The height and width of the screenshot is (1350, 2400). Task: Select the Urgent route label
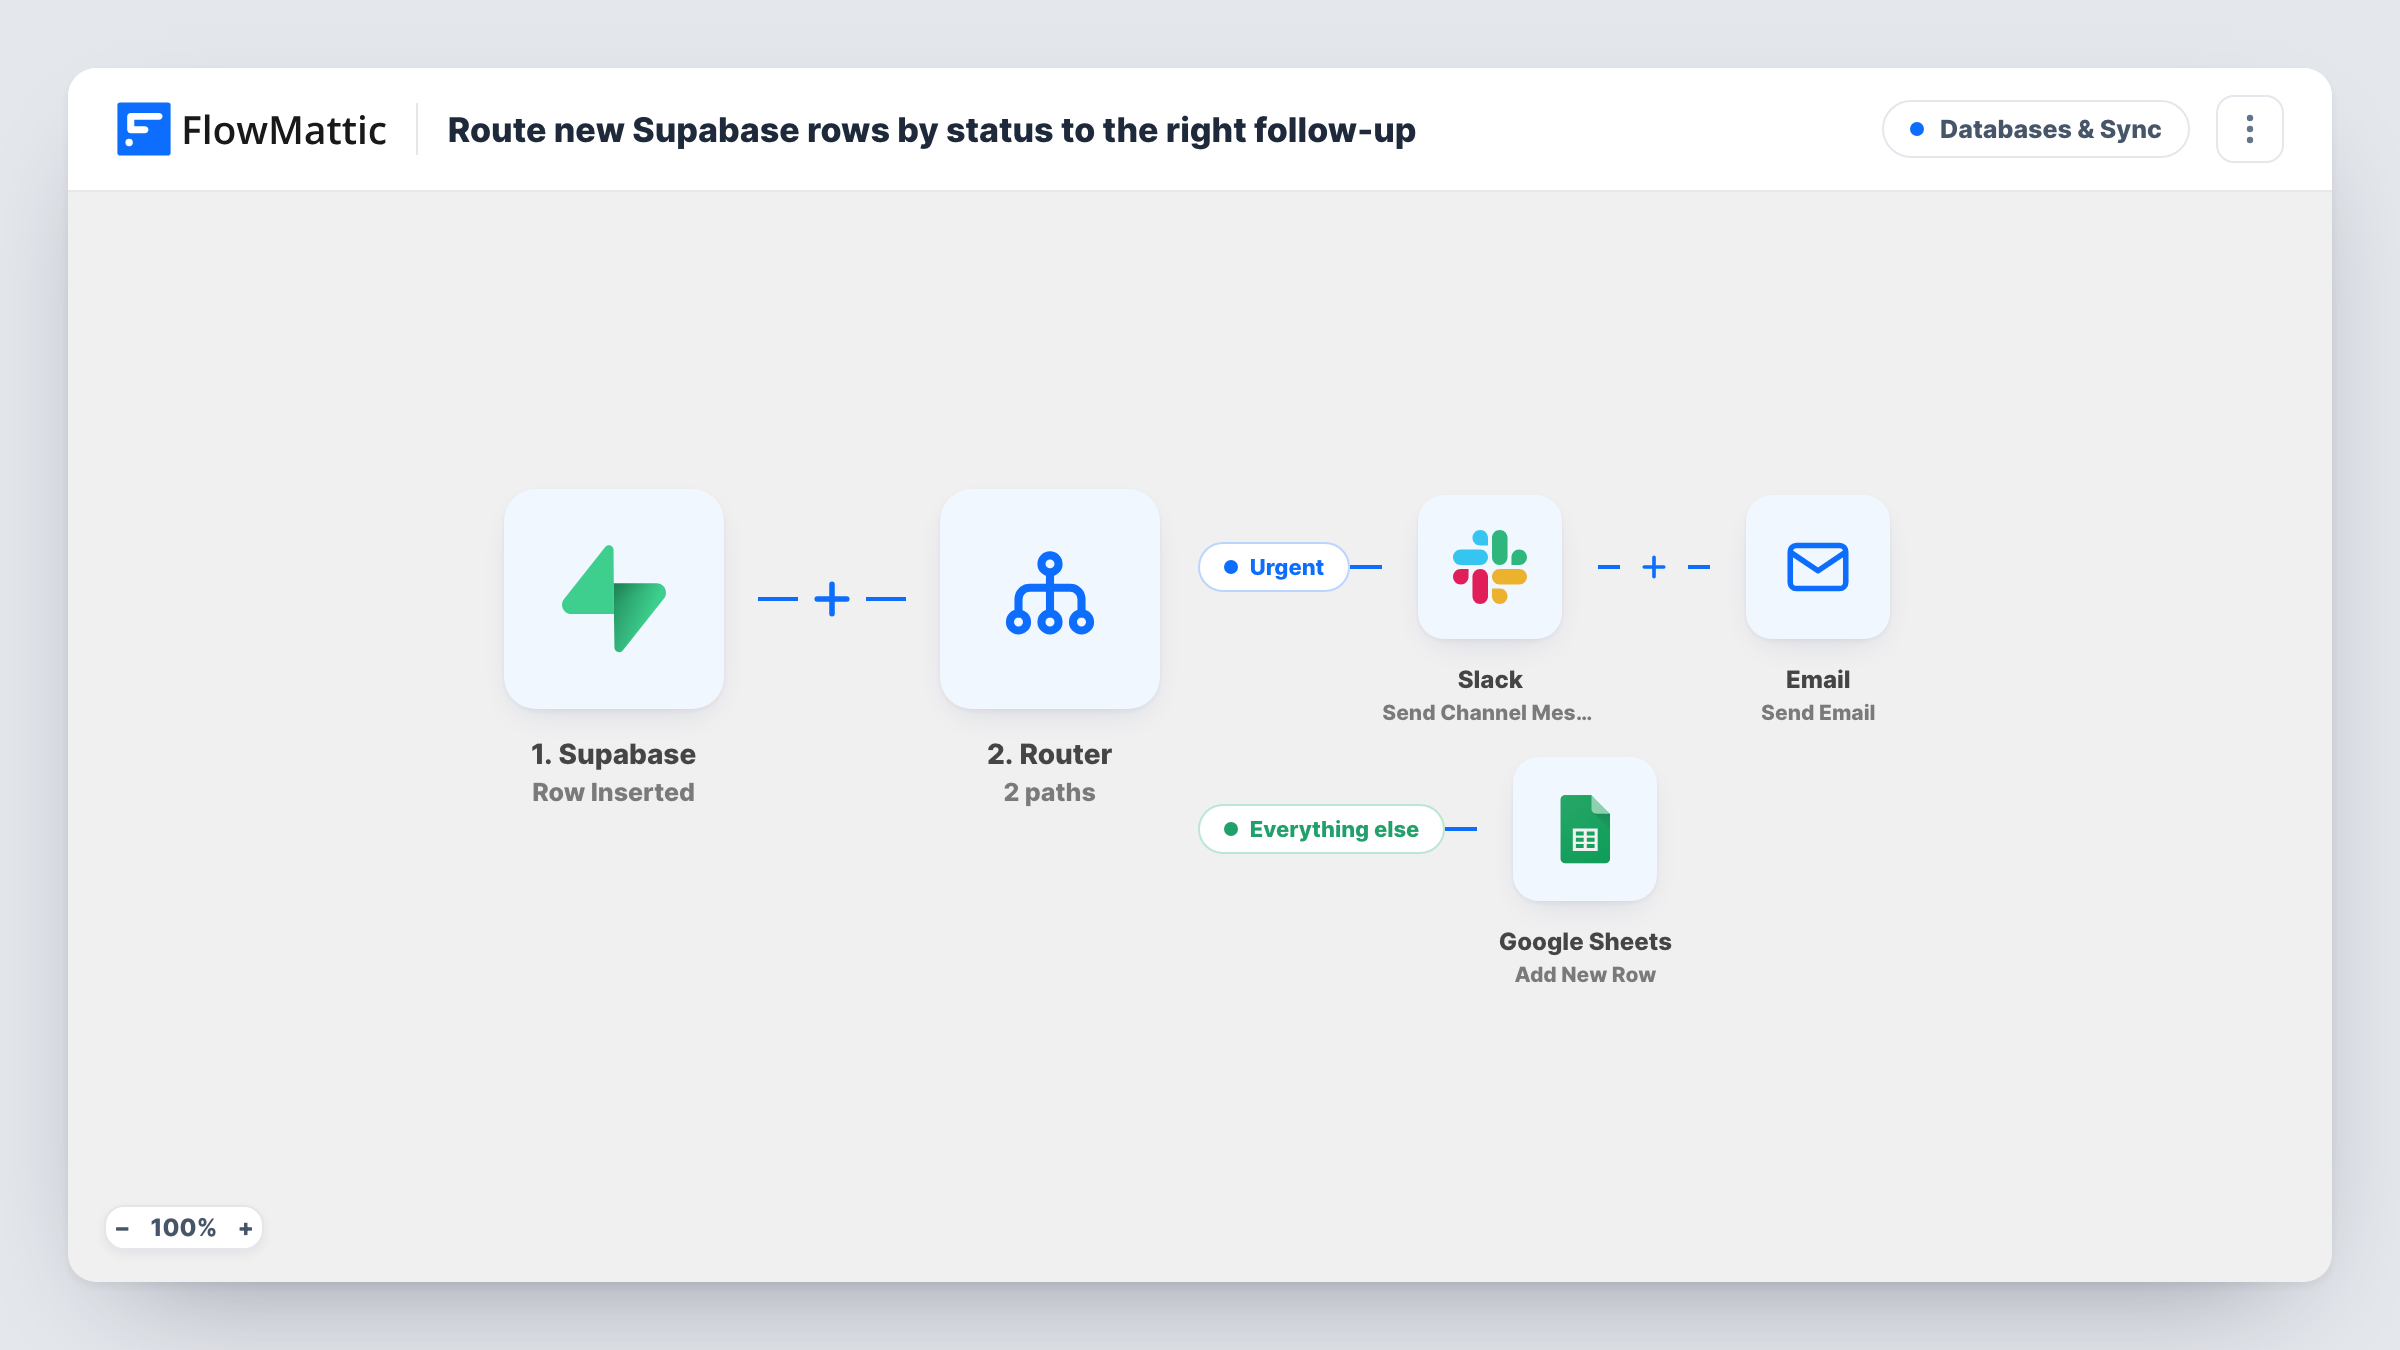(x=1274, y=567)
